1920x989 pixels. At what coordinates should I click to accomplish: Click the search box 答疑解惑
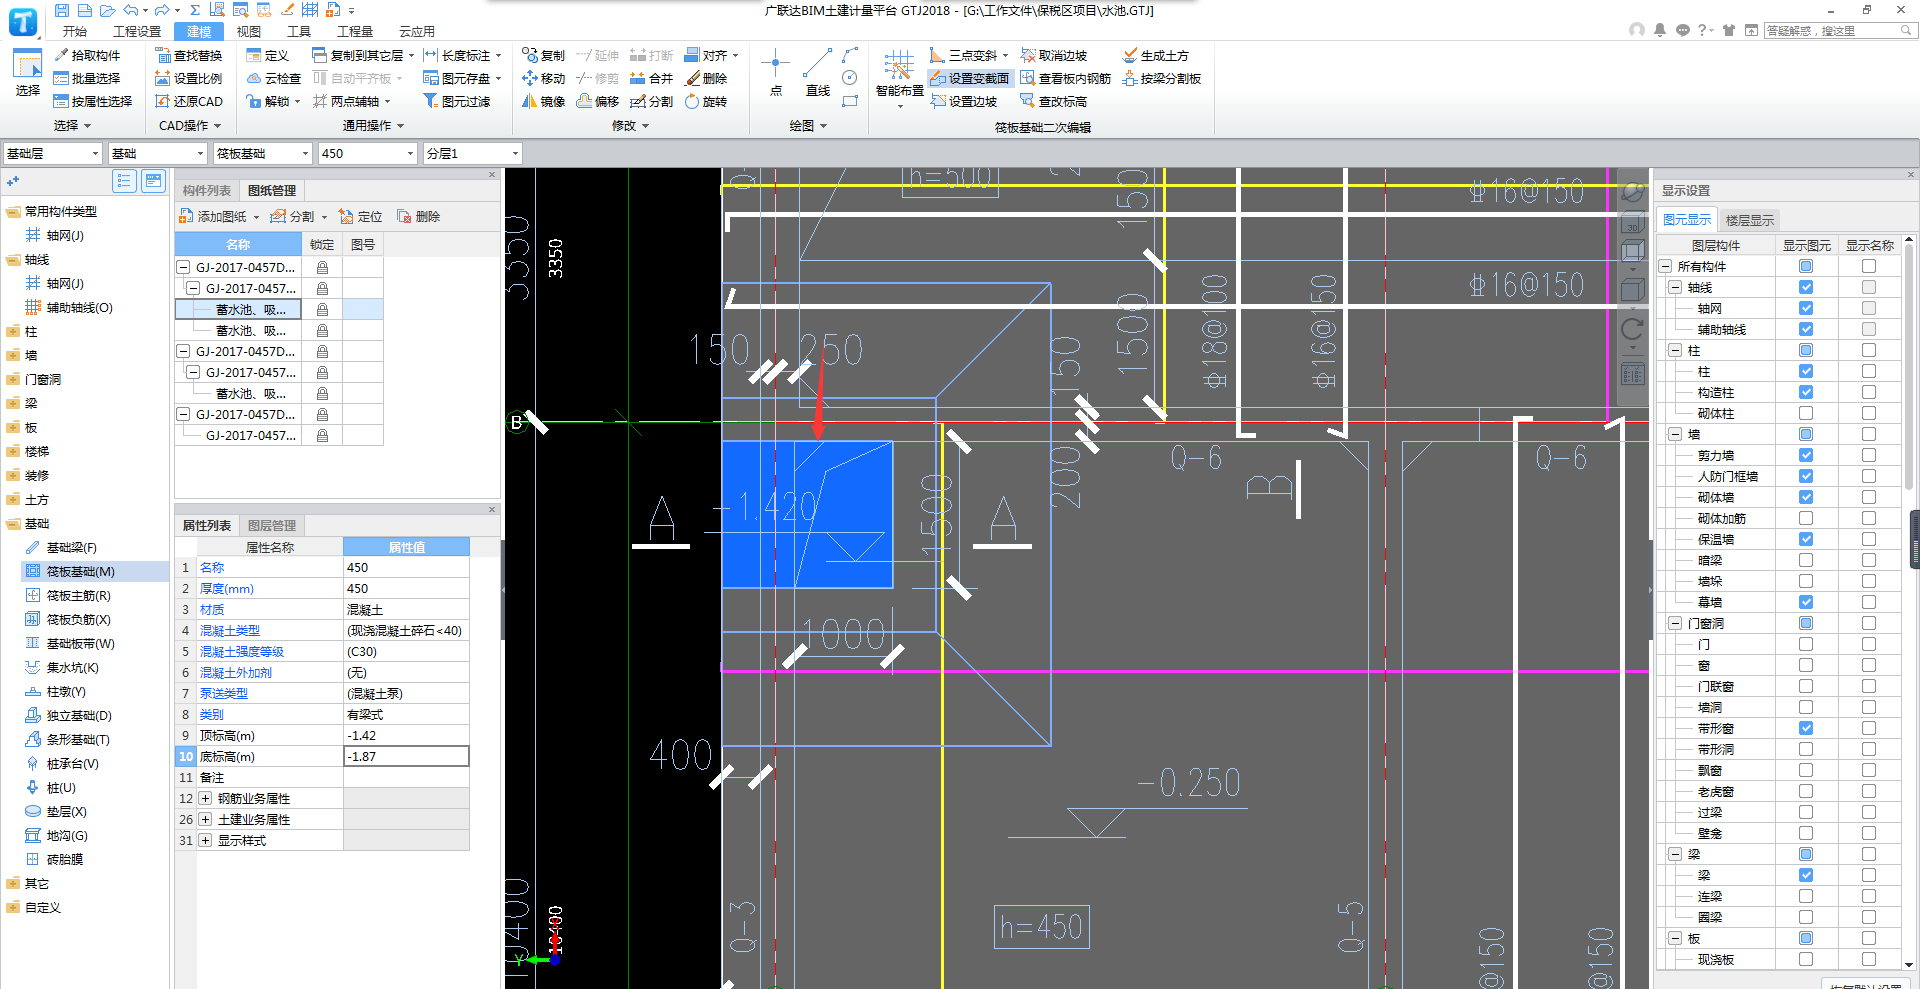pos(1839,30)
